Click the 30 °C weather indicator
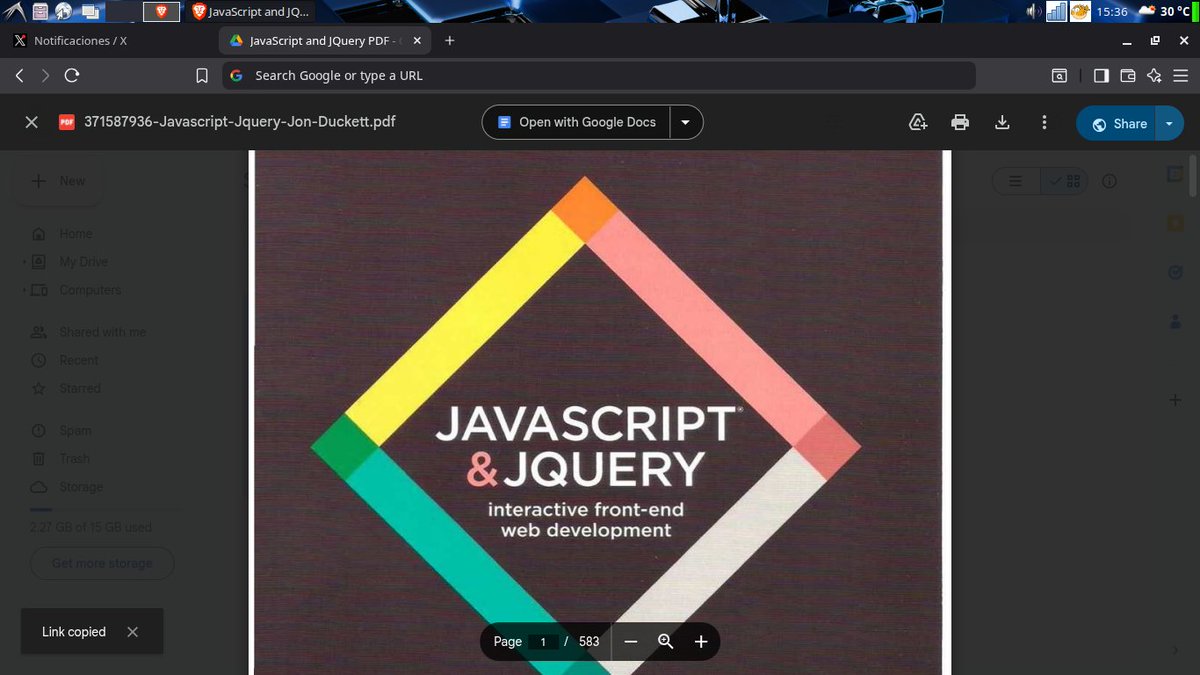This screenshot has height=675, width=1200. pos(1163,12)
